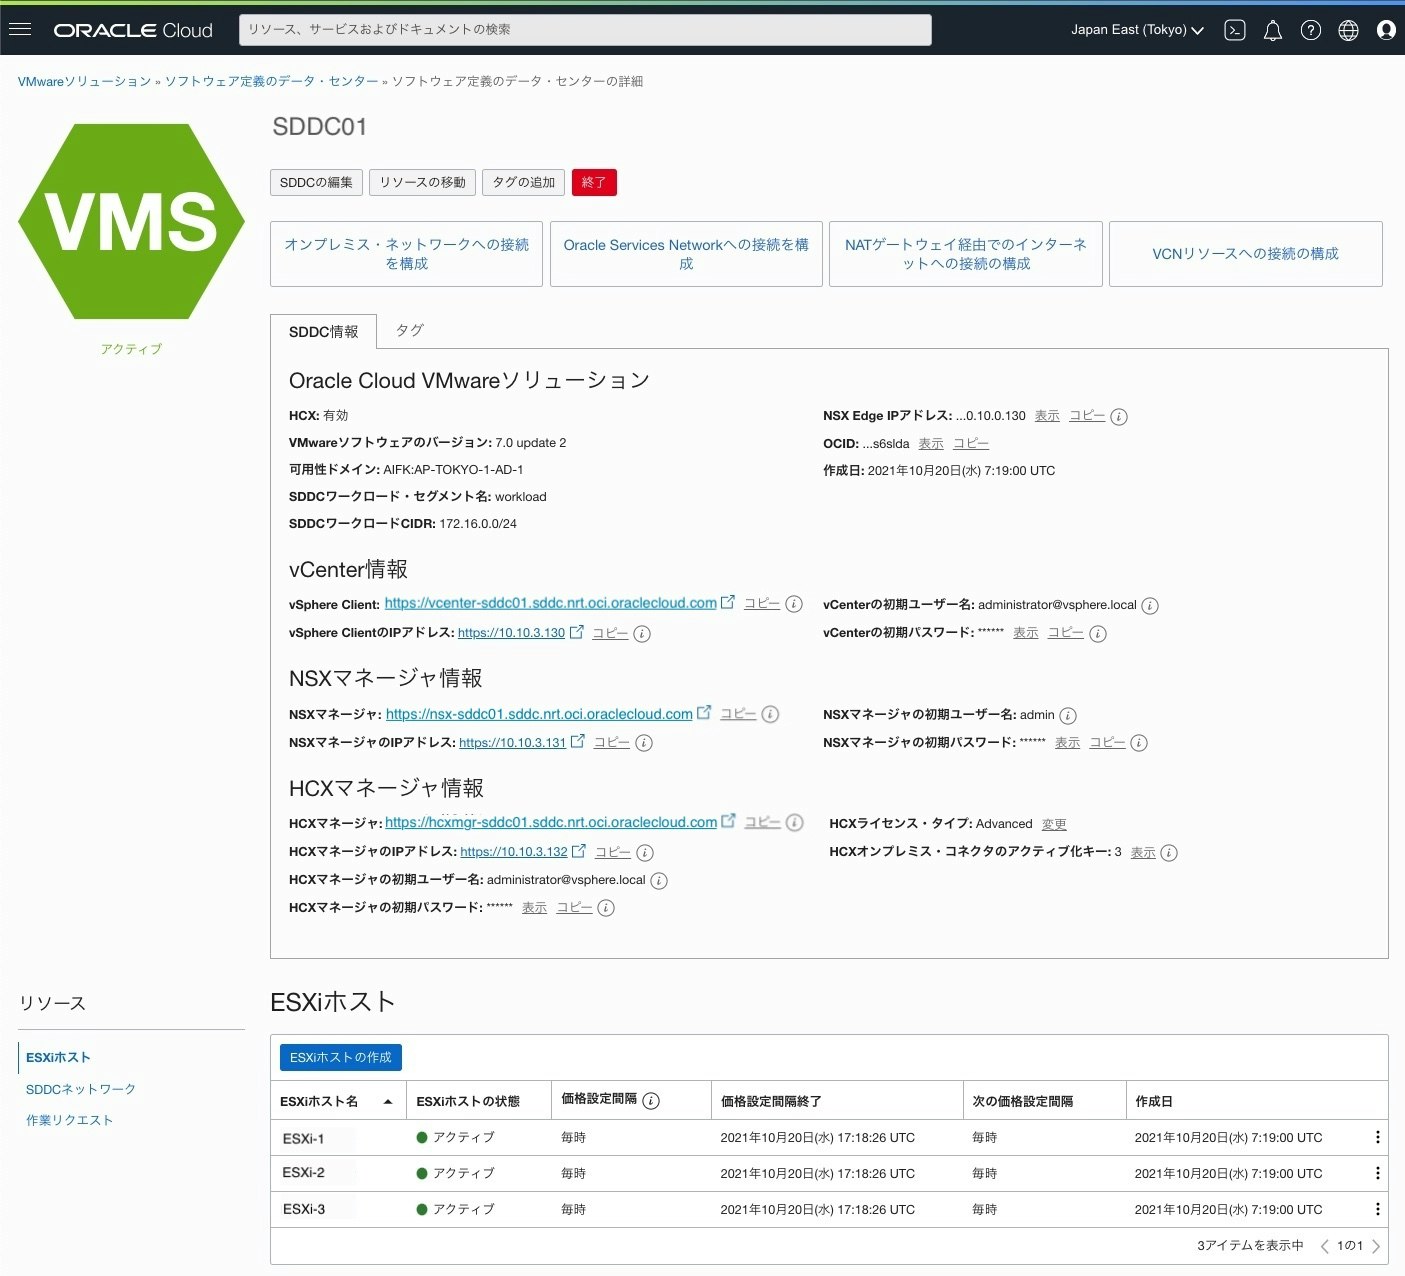The height and width of the screenshot is (1276, 1405).
Task: Switch to the SDDC情報 tab
Action: click(x=323, y=331)
